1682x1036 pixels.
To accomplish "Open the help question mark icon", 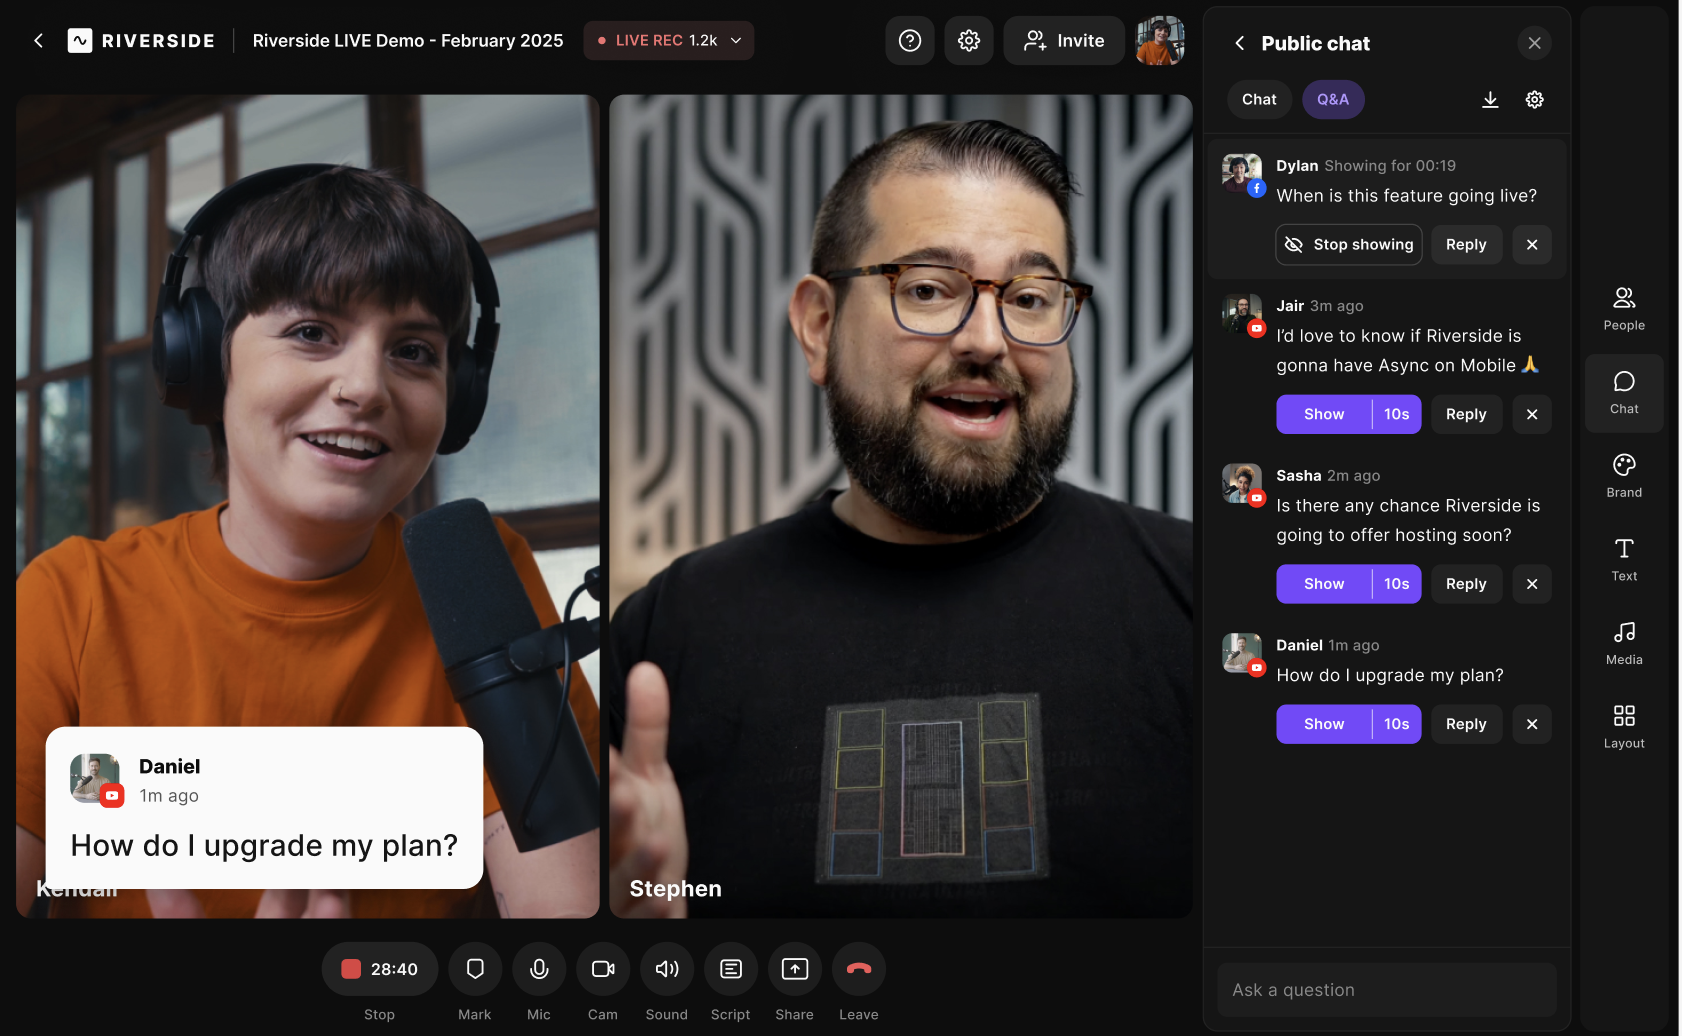I will coord(909,40).
